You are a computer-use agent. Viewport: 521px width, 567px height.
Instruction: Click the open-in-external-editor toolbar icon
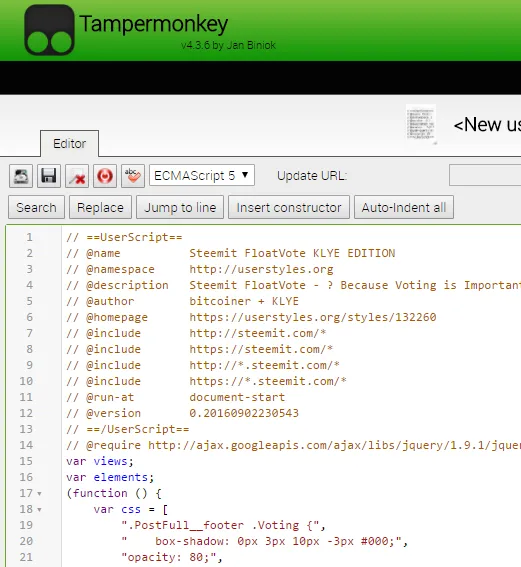[21, 176]
